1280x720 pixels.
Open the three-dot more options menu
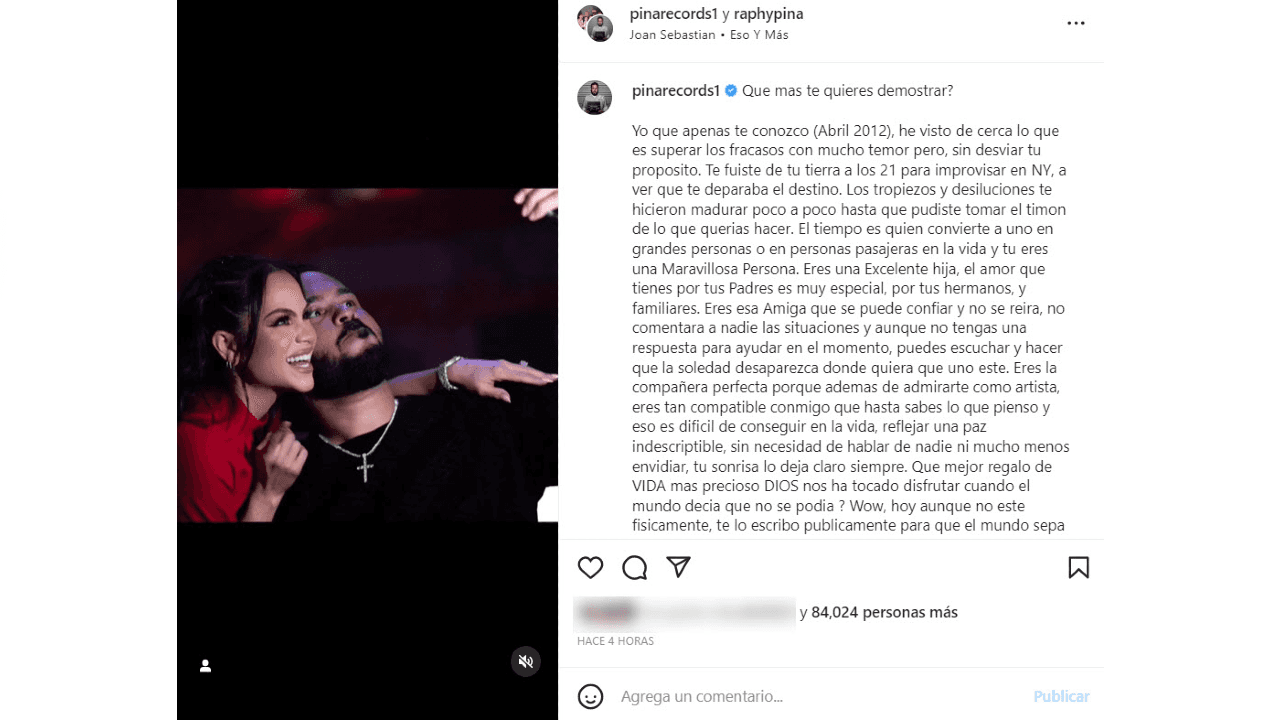tap(1076, 23)
